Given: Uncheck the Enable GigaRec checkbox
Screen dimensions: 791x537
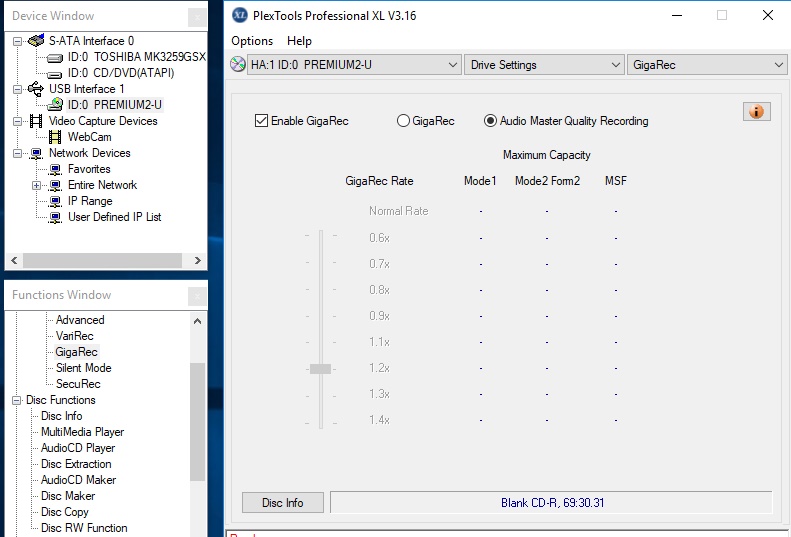Looking at the screenshot, I should point(261,121).
